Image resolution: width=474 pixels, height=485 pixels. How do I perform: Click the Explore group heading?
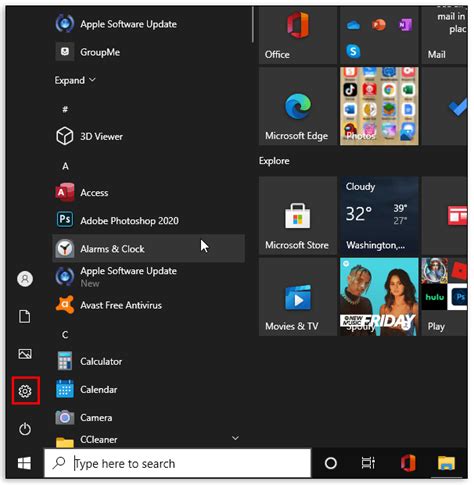274,161
